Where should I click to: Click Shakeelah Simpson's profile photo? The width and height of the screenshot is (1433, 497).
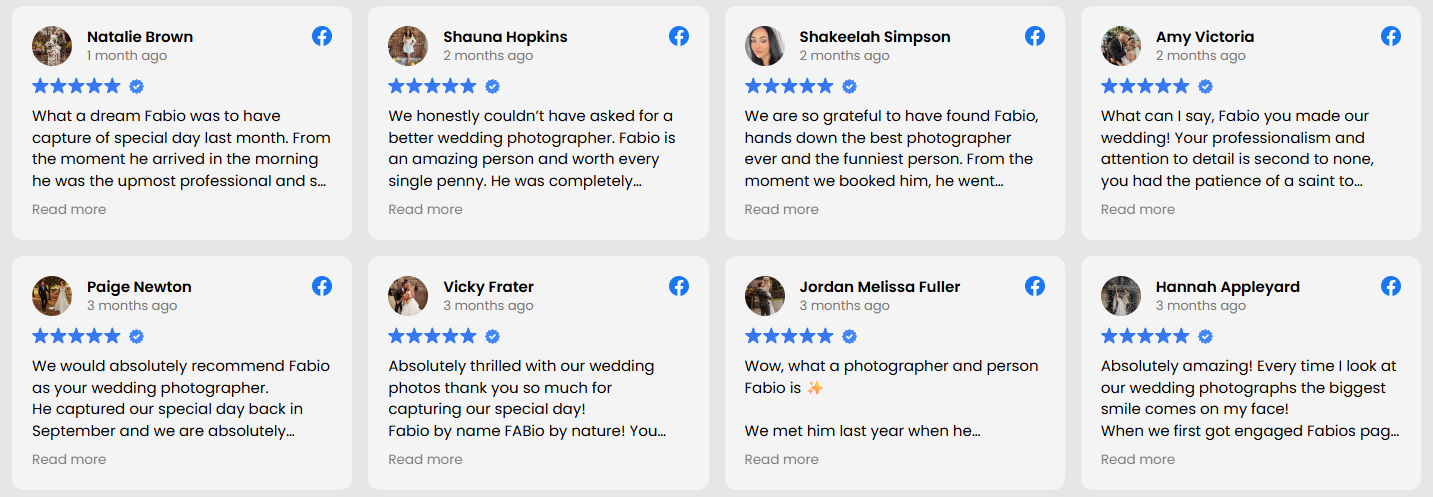[x=765, y=46]
